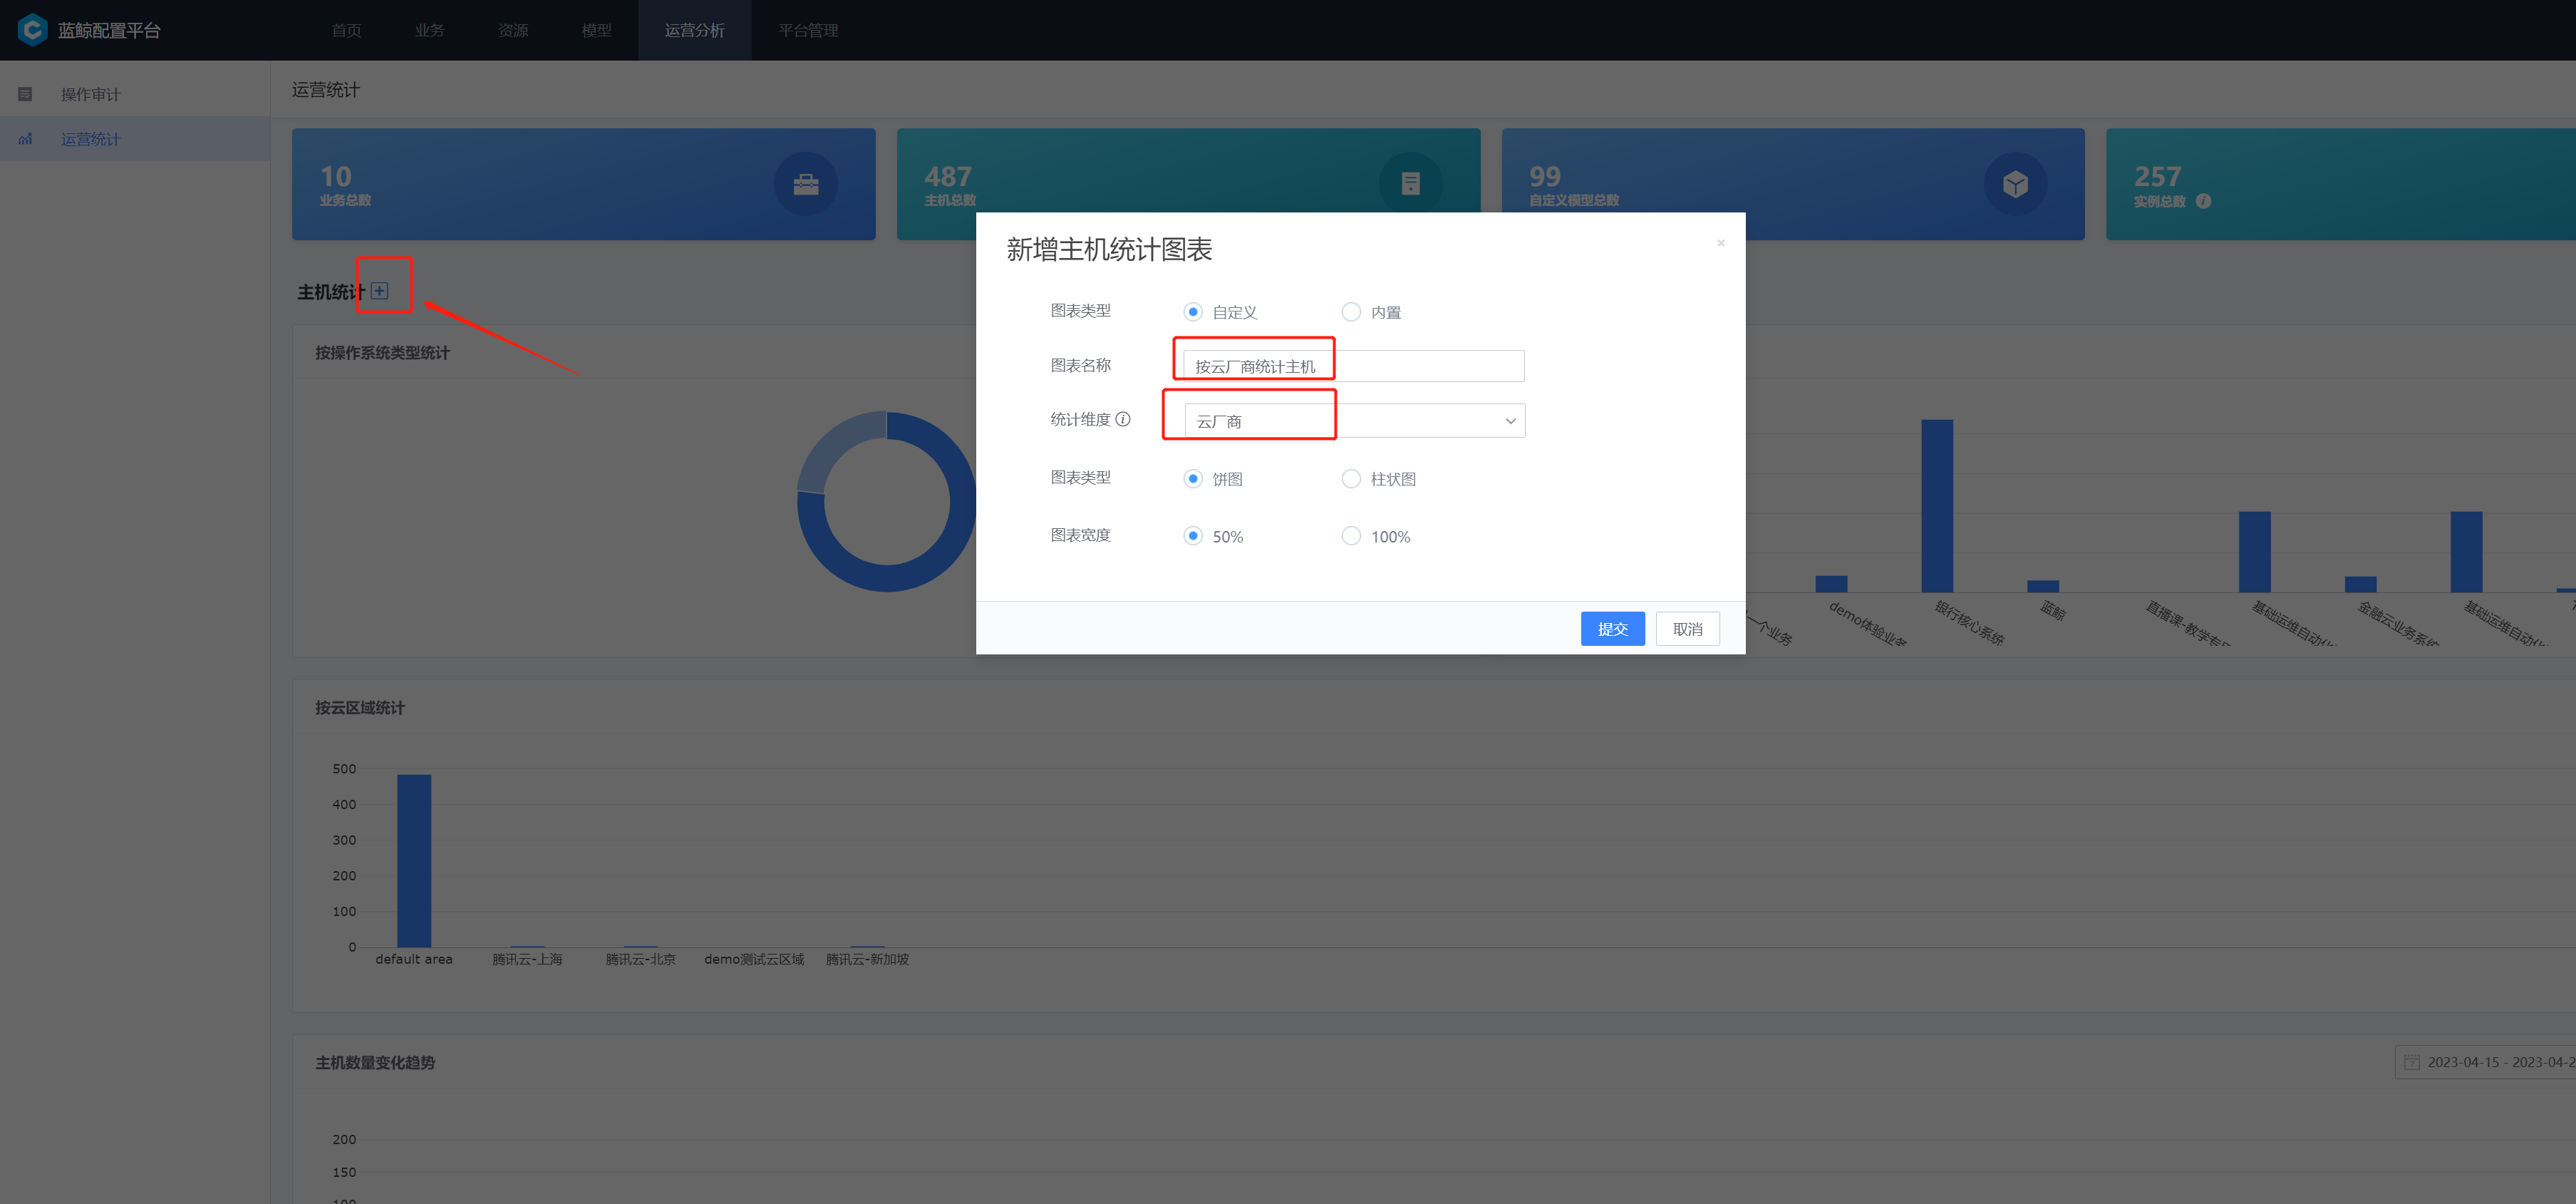Choose the 柱状图 radio option
This screenshot has height=1204, width=2576.
click(x=1351, y=479)
